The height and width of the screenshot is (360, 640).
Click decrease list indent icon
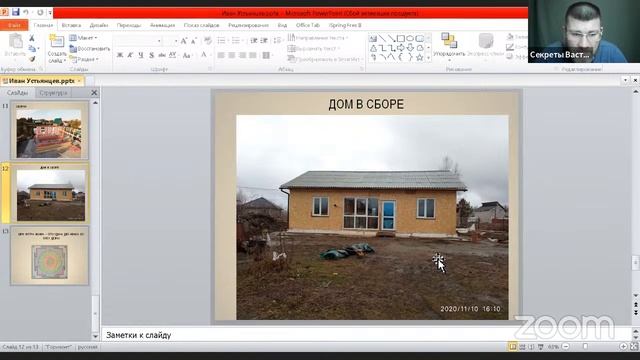click(253, 41)
